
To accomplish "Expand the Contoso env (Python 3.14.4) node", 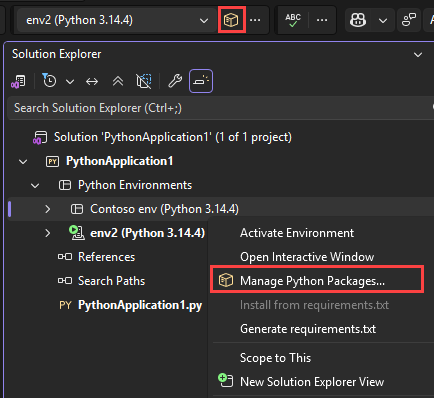I will pos(48,209).
